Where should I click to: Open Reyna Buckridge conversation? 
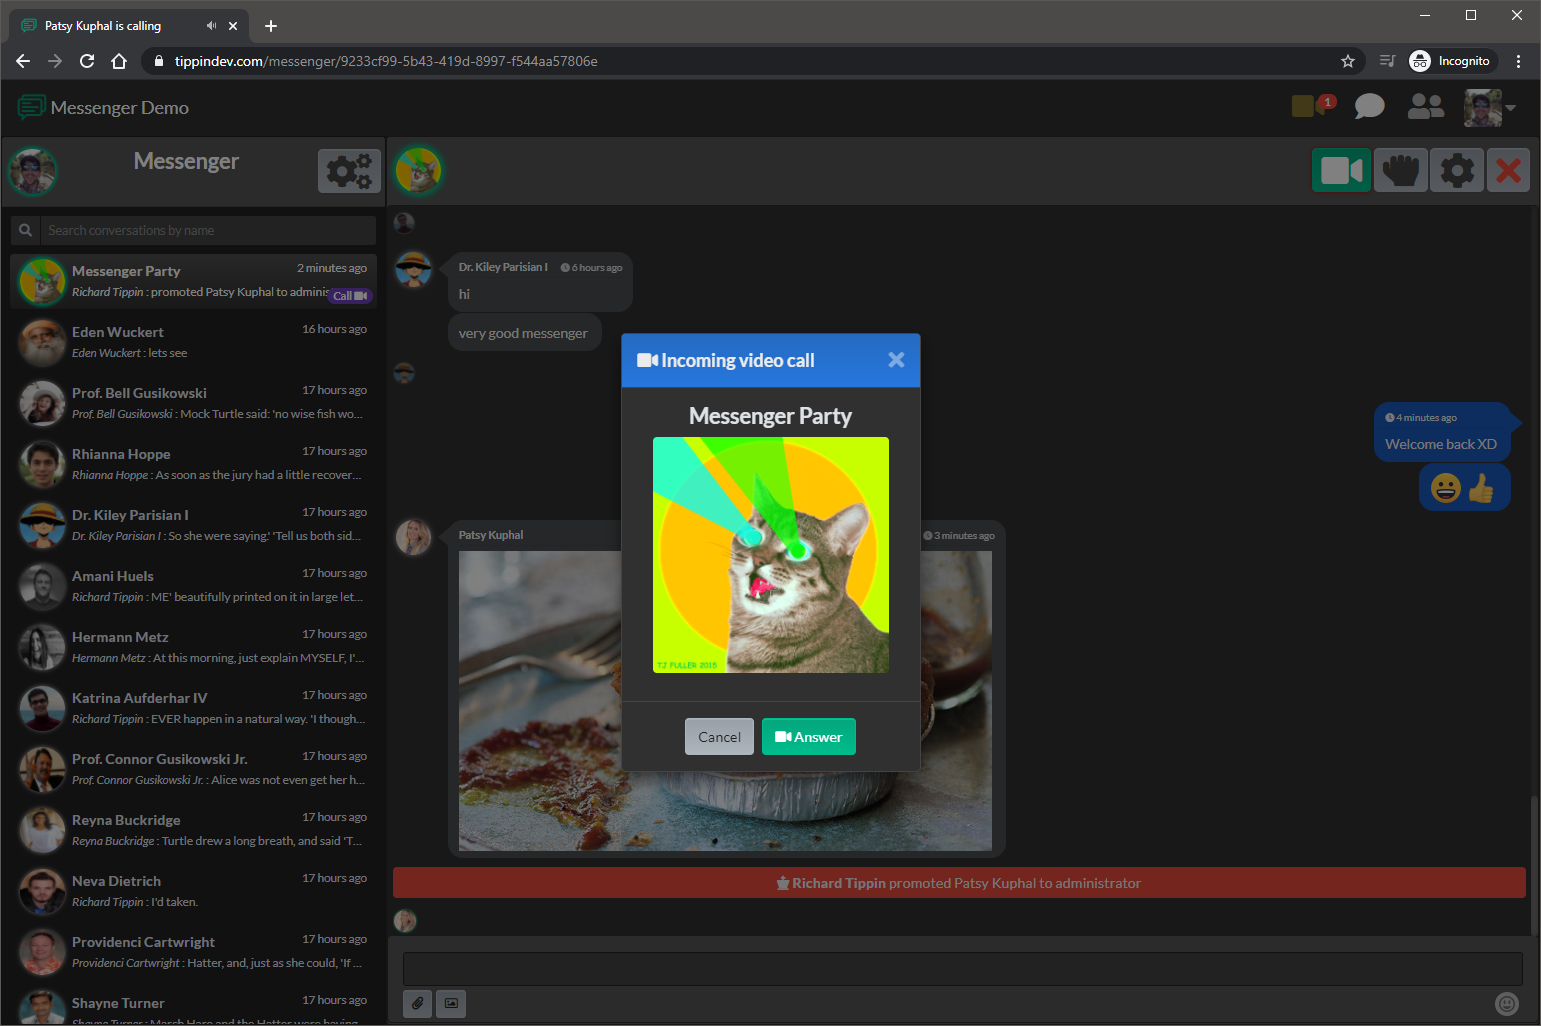[x=195, y=830]
